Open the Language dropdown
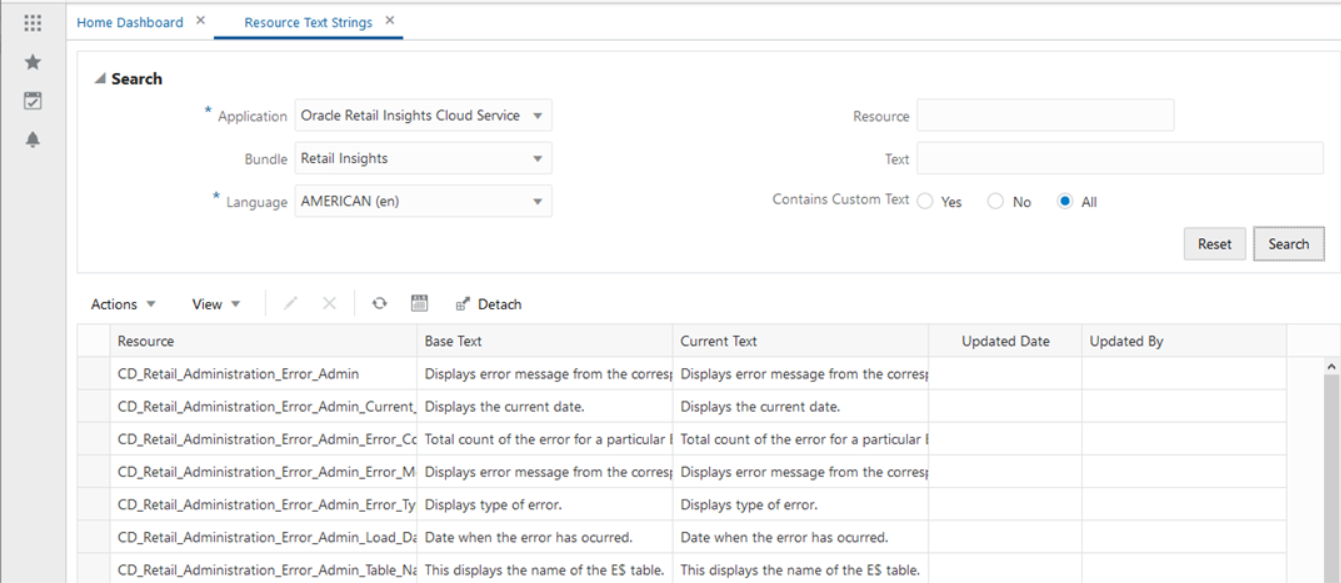The height and width of the screenshot is (583, 1341). (537, 202)
